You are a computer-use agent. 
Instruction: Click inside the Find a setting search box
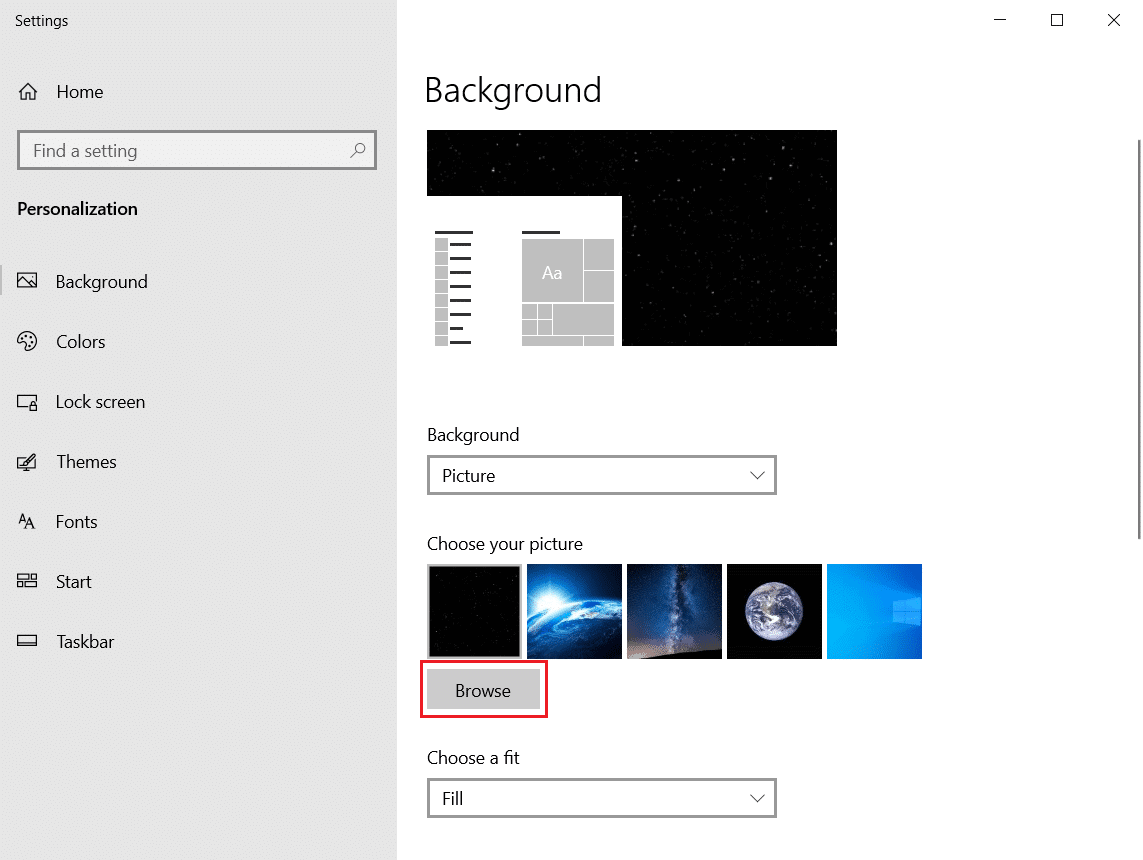click(x=180, y=150)
